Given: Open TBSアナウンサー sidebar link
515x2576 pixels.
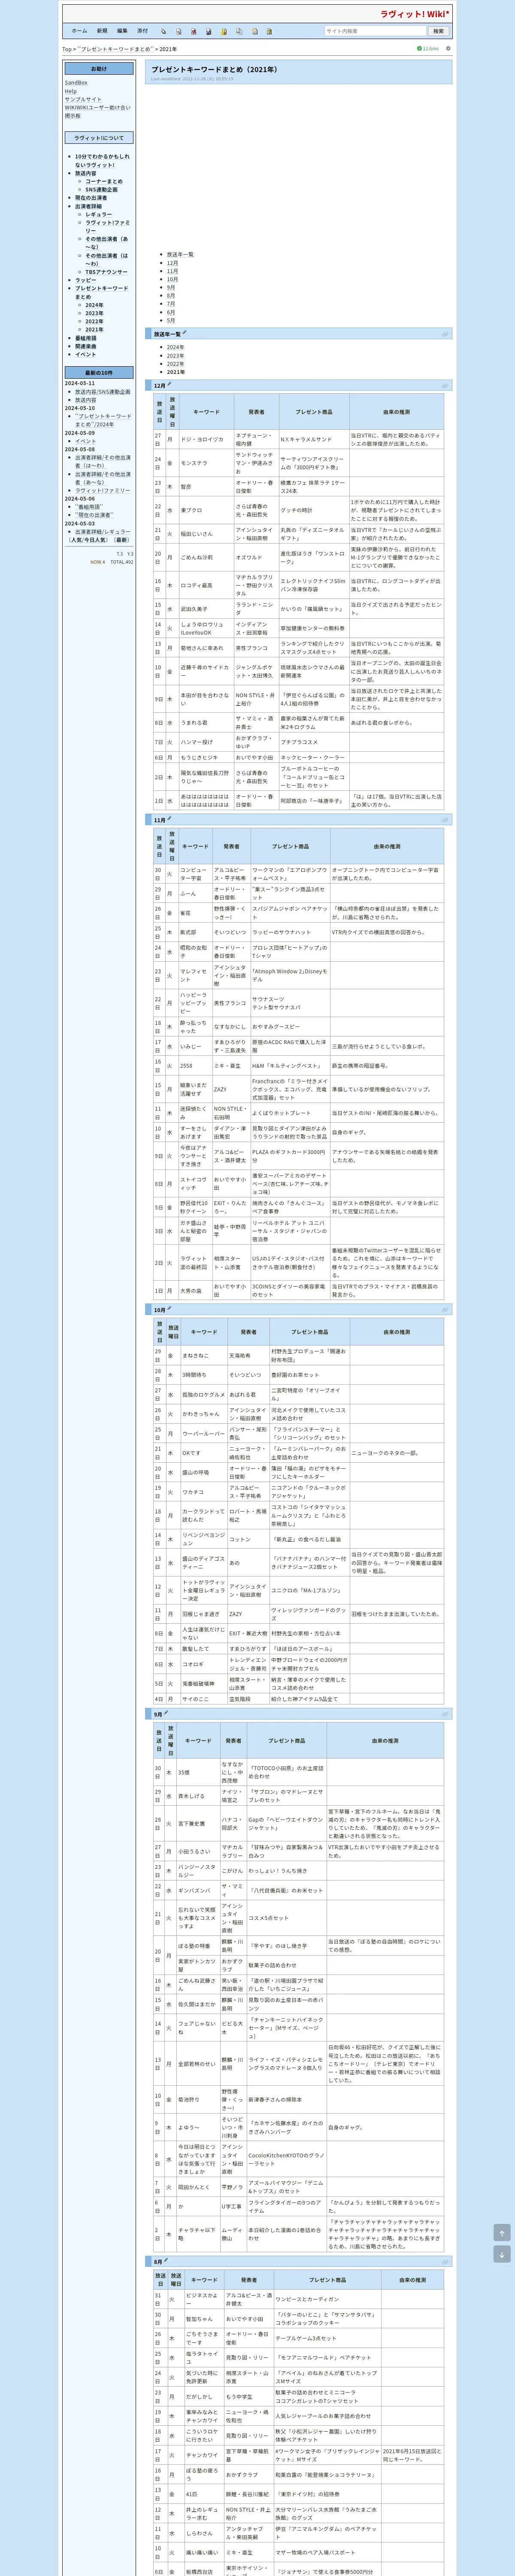Looking at the screenshot, I should tap(106, 272).
